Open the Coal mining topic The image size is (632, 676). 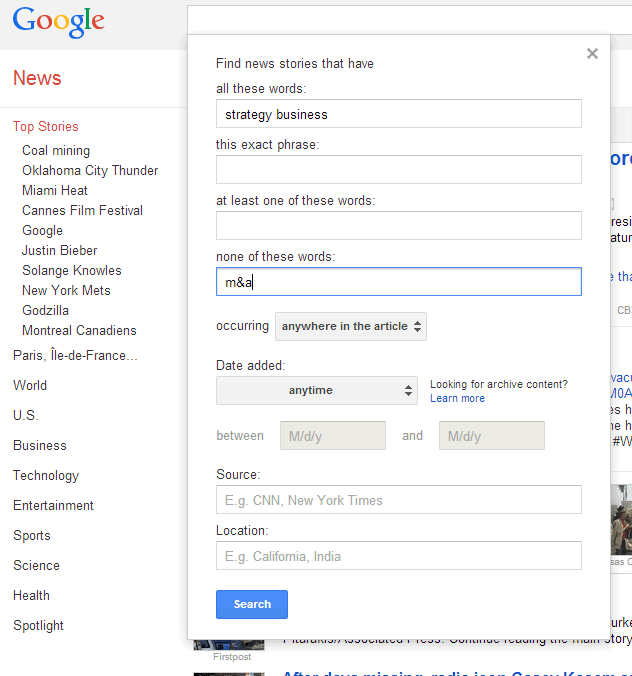pos(56,150)
